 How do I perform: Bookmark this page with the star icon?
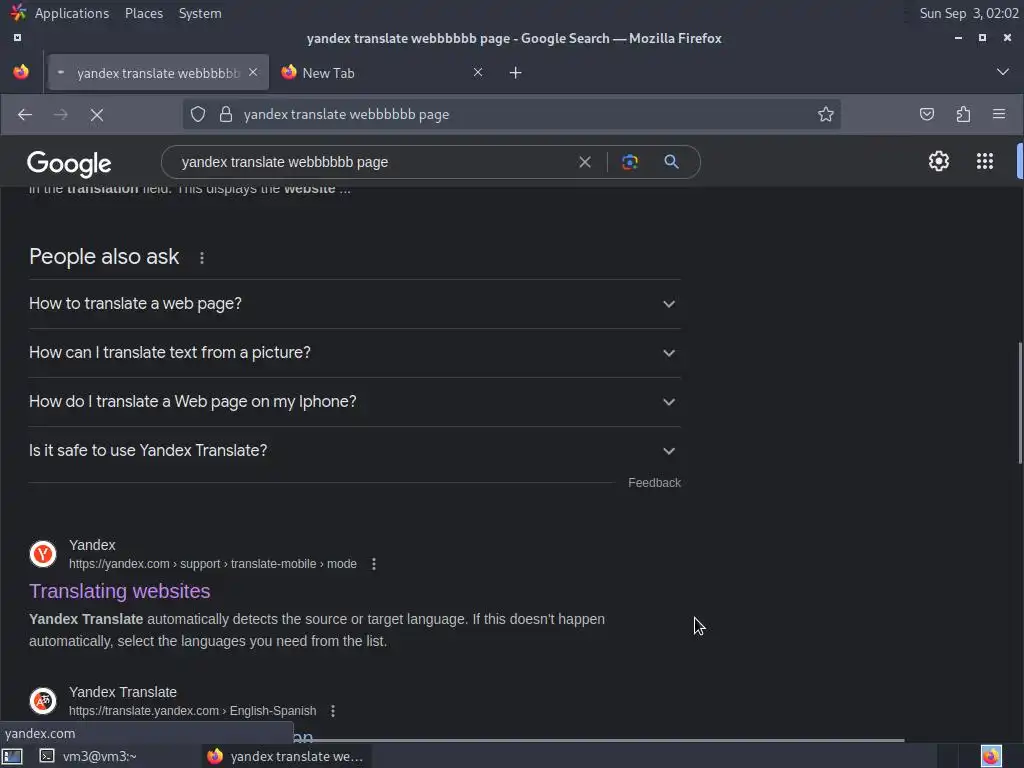pyautogui.click(x=825, y=114)
